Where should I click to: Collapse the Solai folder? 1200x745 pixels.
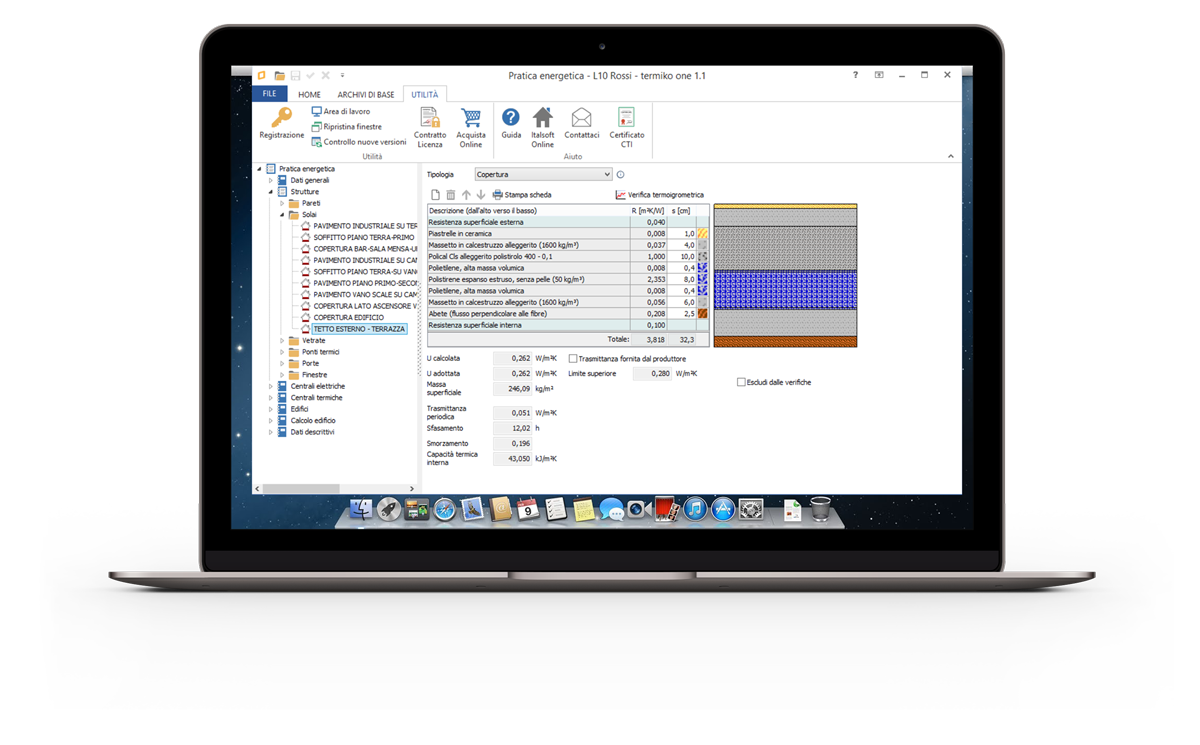pos(282,215)
